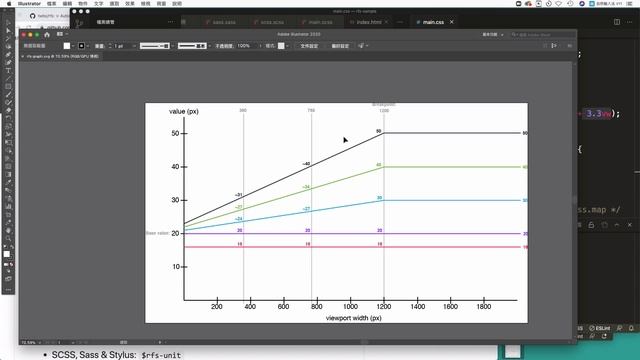Select the Direct Selection tool
This screenshot has height=360, width=640.
point(8,31)
